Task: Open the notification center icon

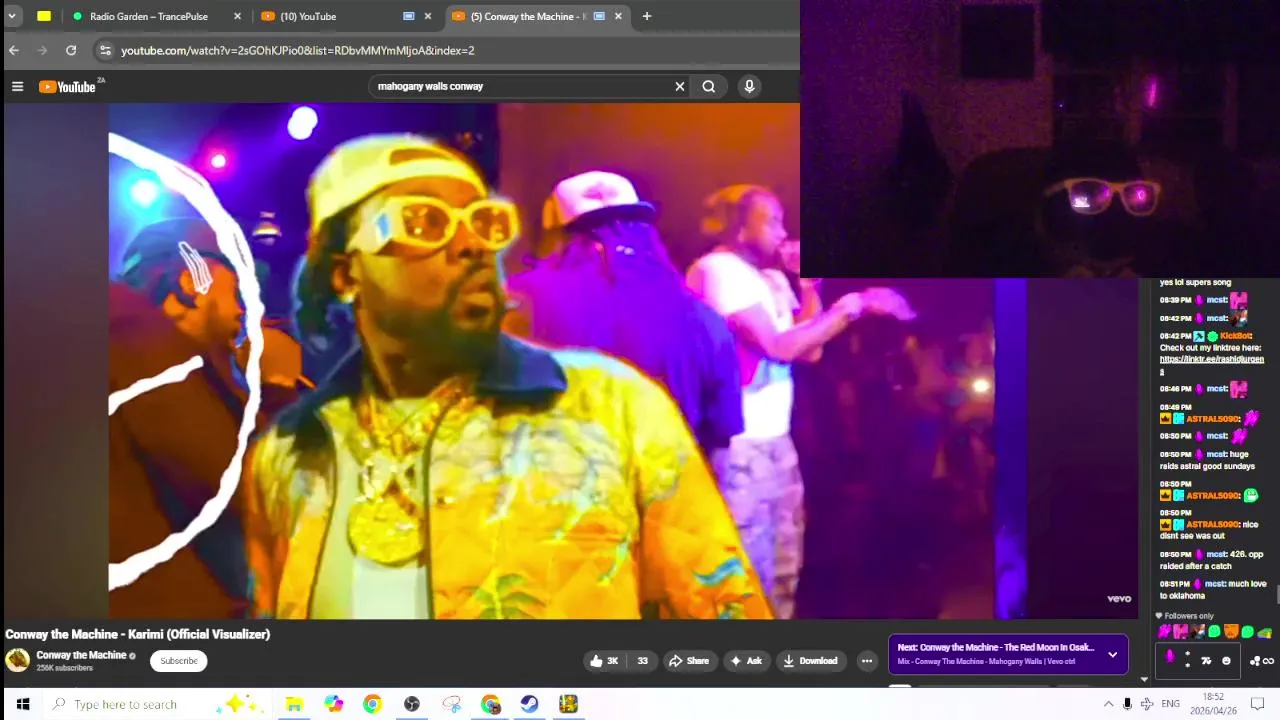Action: [x=1258, y=704]
